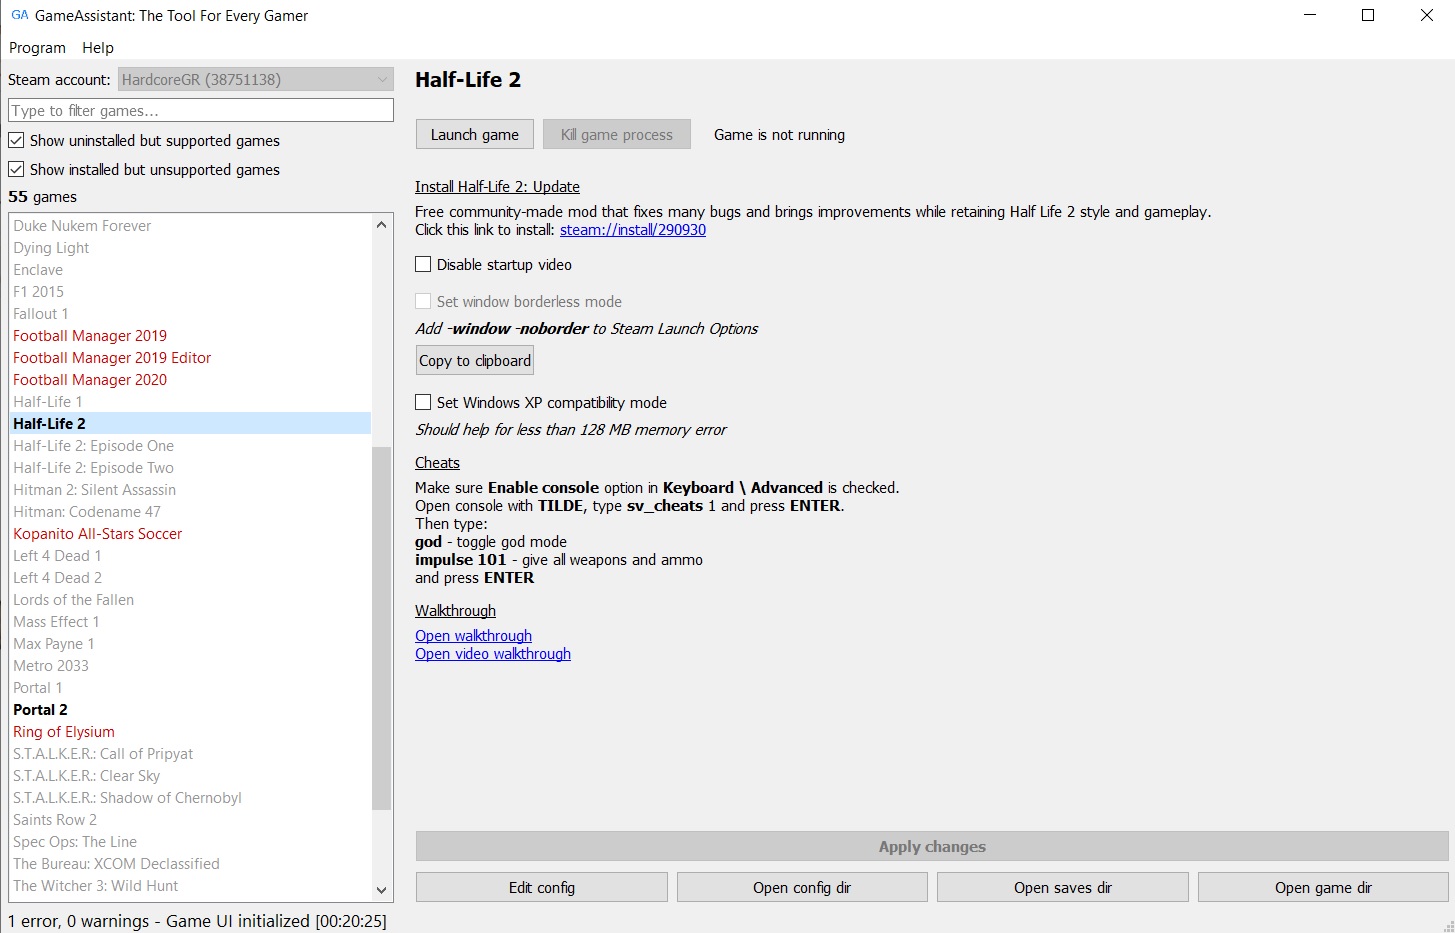
Task: Select Half-Life 2: Episode One
Action: (x=190, y=446)
